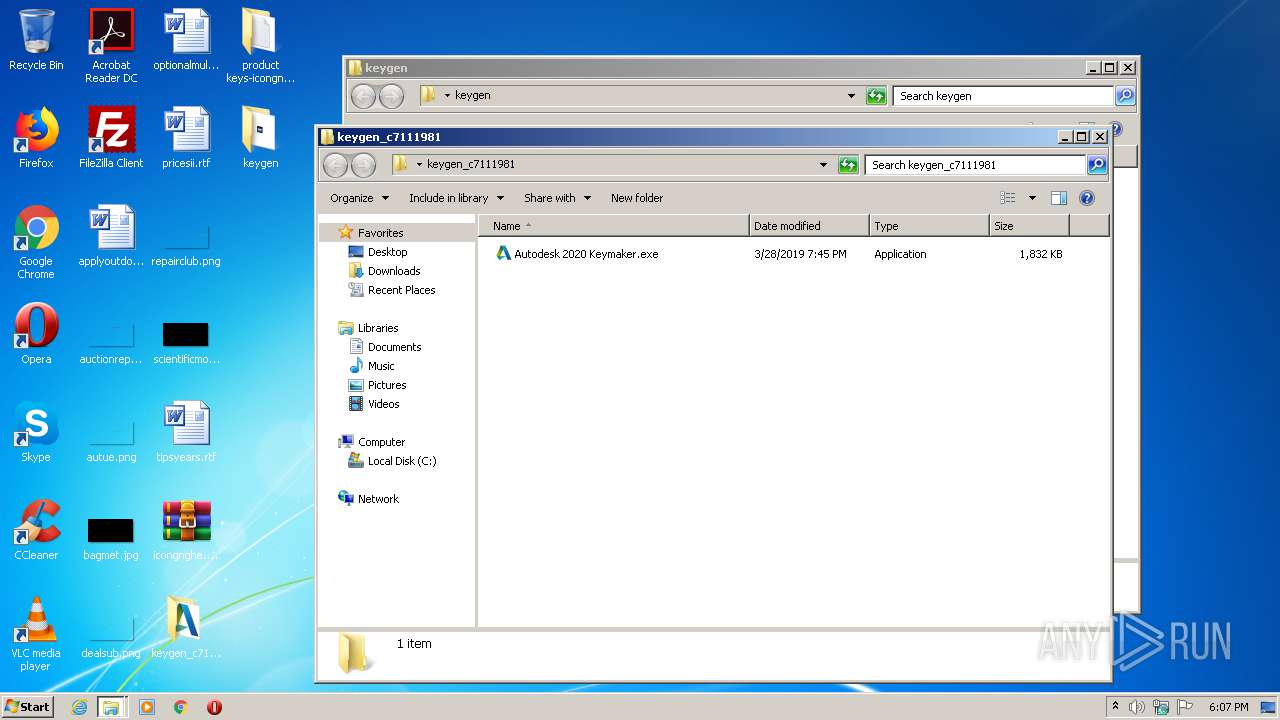Sort files by the Size column
The image size is (1280, 720).
point(1029,226)
